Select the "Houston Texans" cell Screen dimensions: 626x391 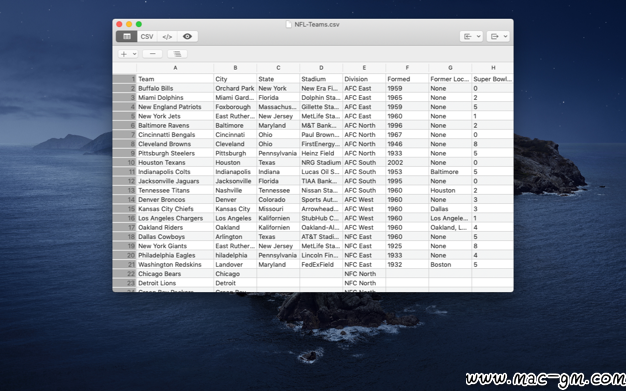175,163
